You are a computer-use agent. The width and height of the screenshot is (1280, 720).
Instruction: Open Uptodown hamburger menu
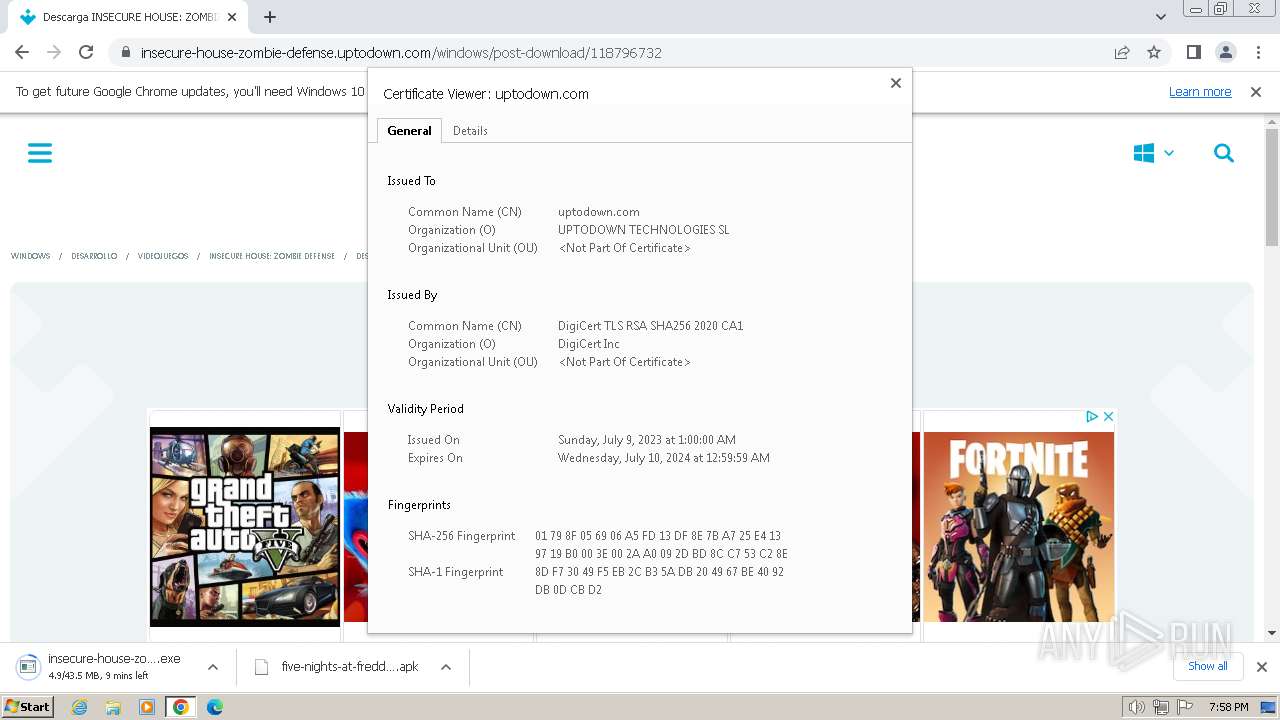40,153
